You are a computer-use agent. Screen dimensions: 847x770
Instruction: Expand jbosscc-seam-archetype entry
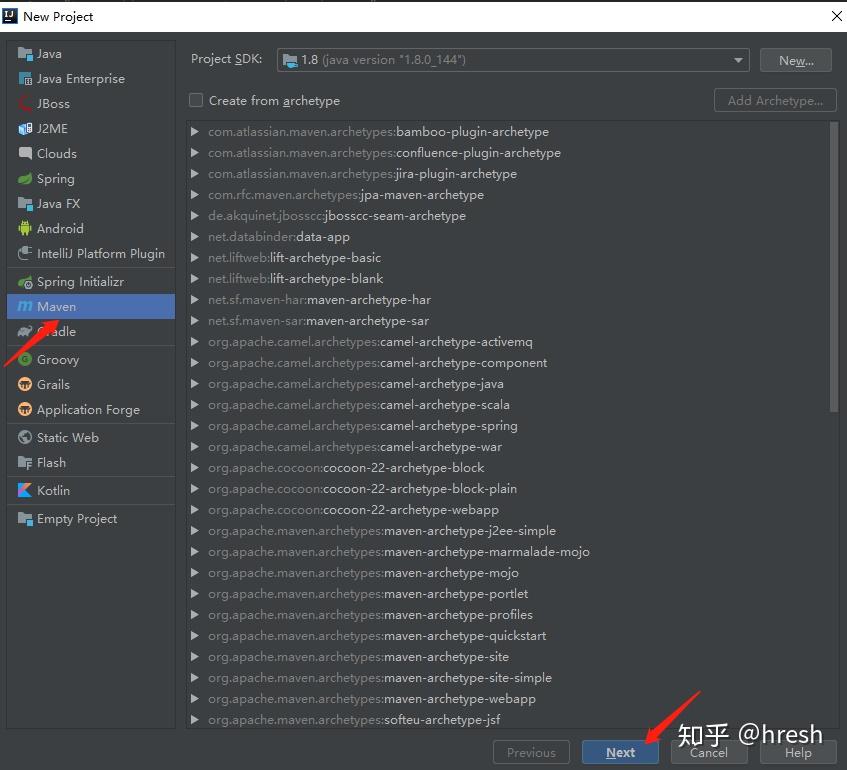pos(195,216)
